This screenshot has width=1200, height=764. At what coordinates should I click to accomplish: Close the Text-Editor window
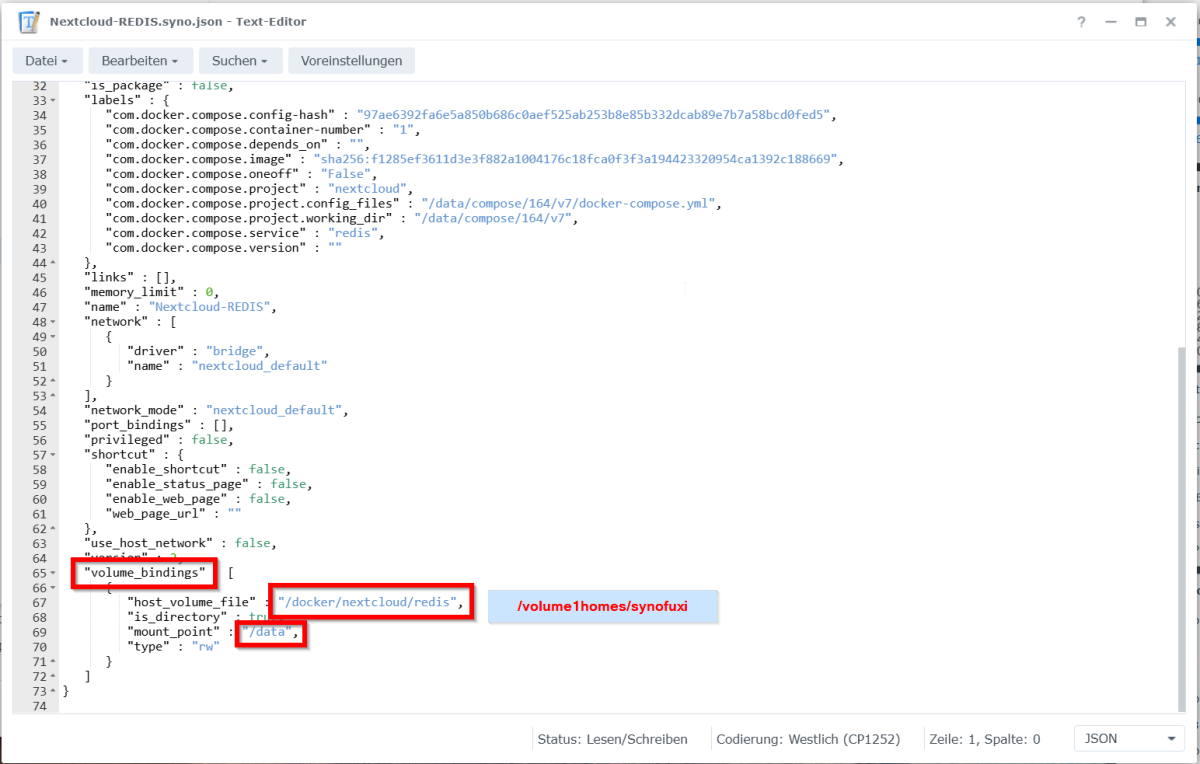point(1170,22)
